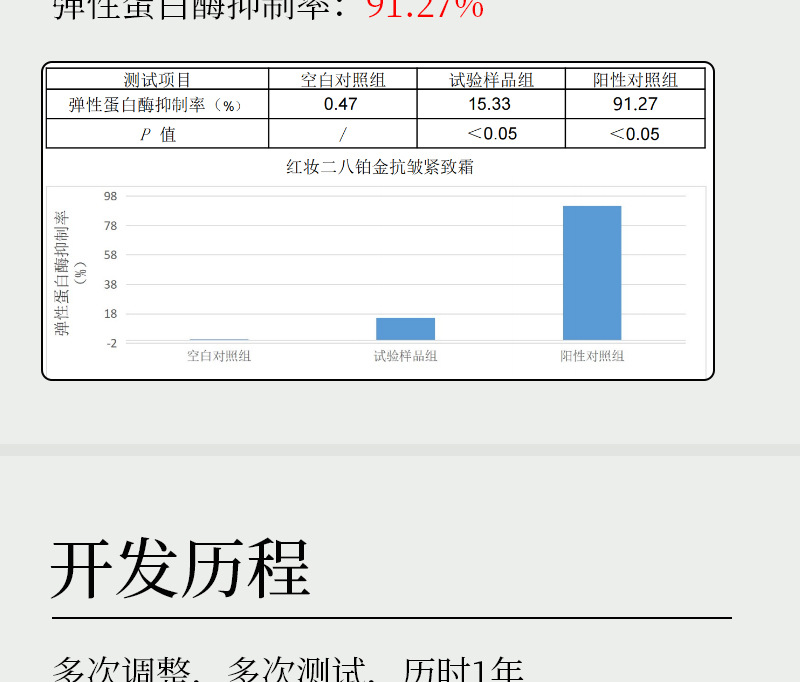The image size is (800, 682).
Task: Click the 试验样品组 table column header
Action: tap(491, 80)
